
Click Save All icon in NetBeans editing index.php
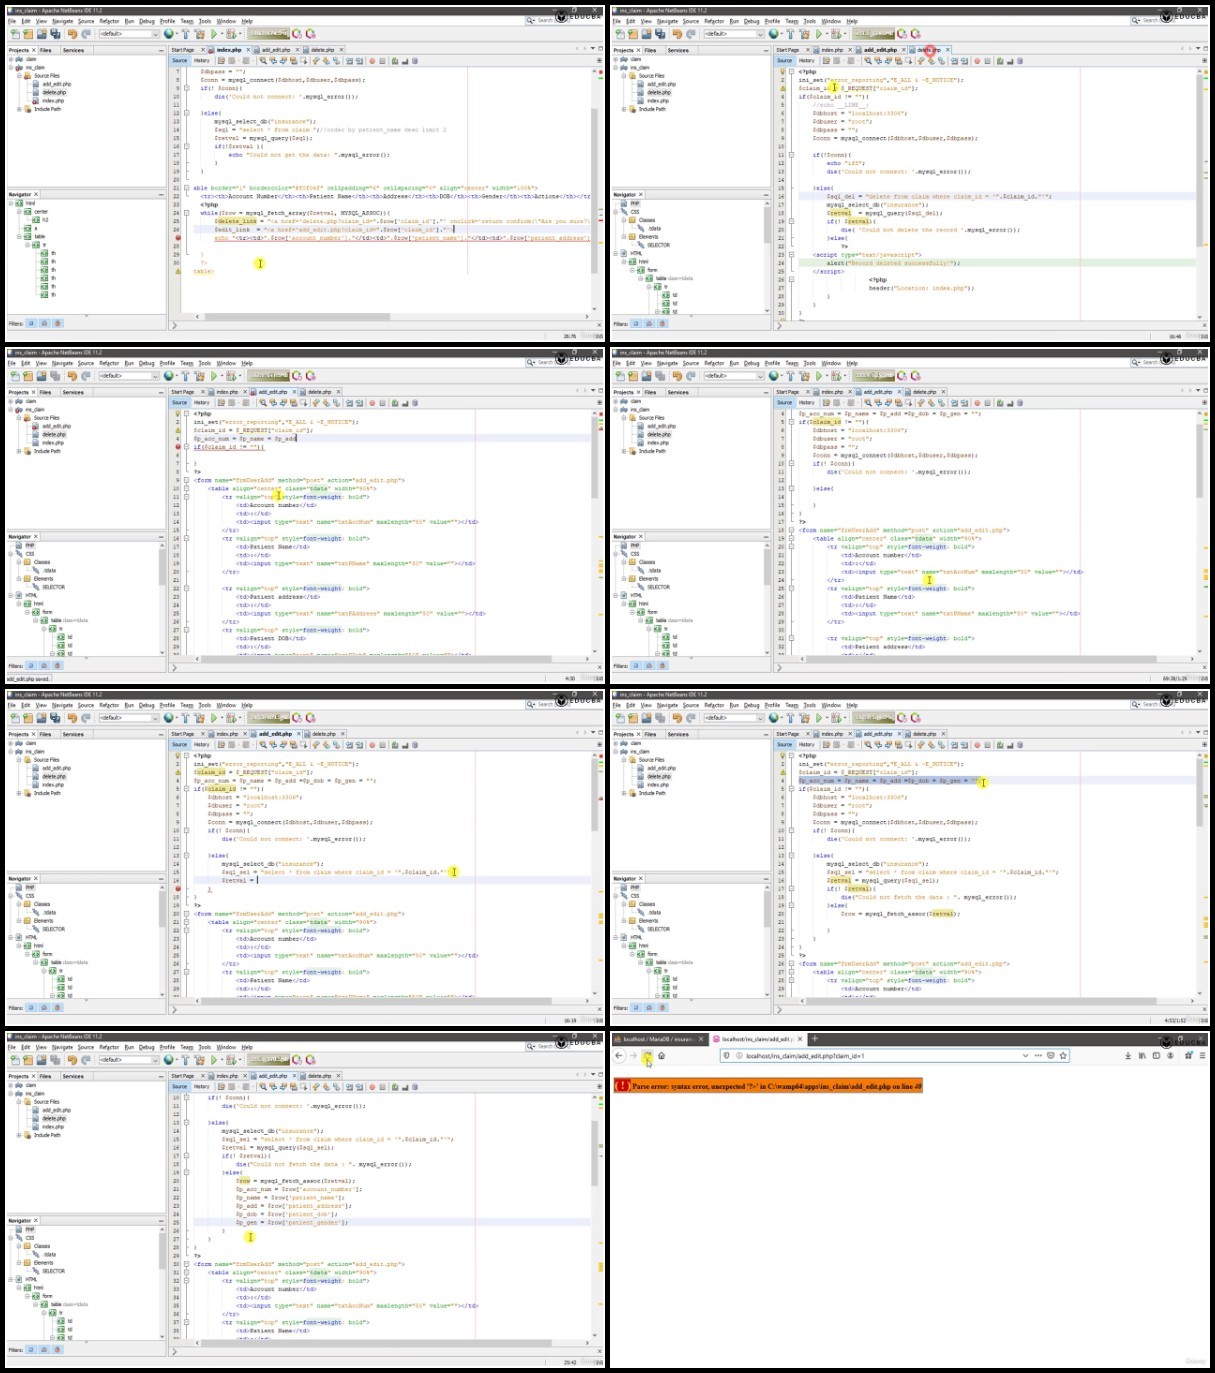tap(55, 34)
